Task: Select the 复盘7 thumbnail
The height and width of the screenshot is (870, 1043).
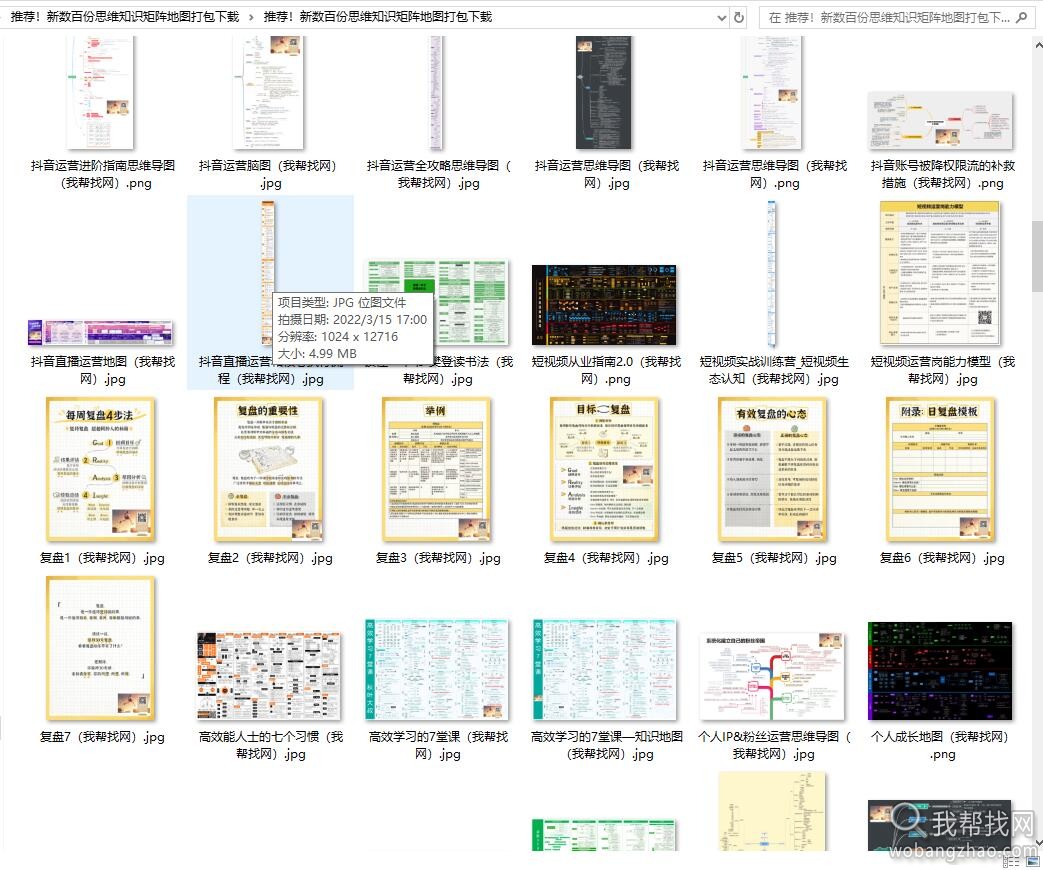Action: click(x=100, y=649)
